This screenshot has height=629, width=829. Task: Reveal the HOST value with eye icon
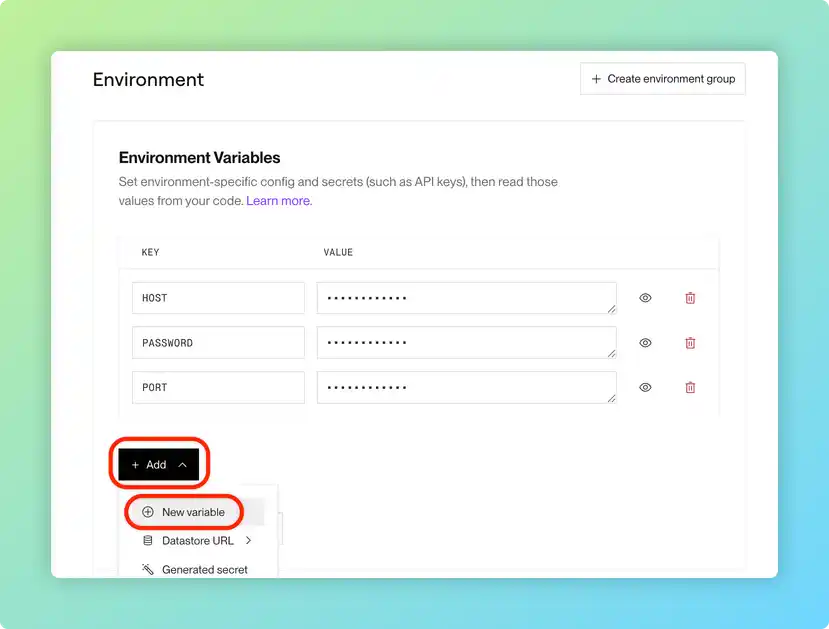pyautogui.click(x=646, y=298)
